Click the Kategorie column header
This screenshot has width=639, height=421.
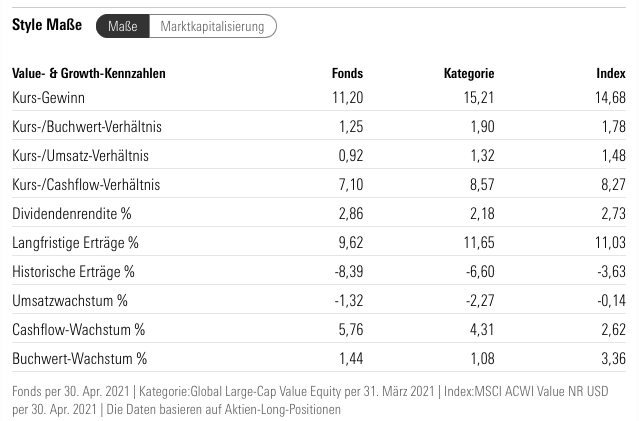469,73
